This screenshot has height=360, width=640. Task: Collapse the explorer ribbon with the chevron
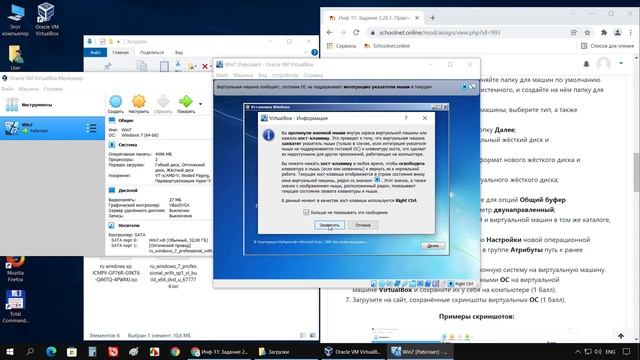[306, 52]
